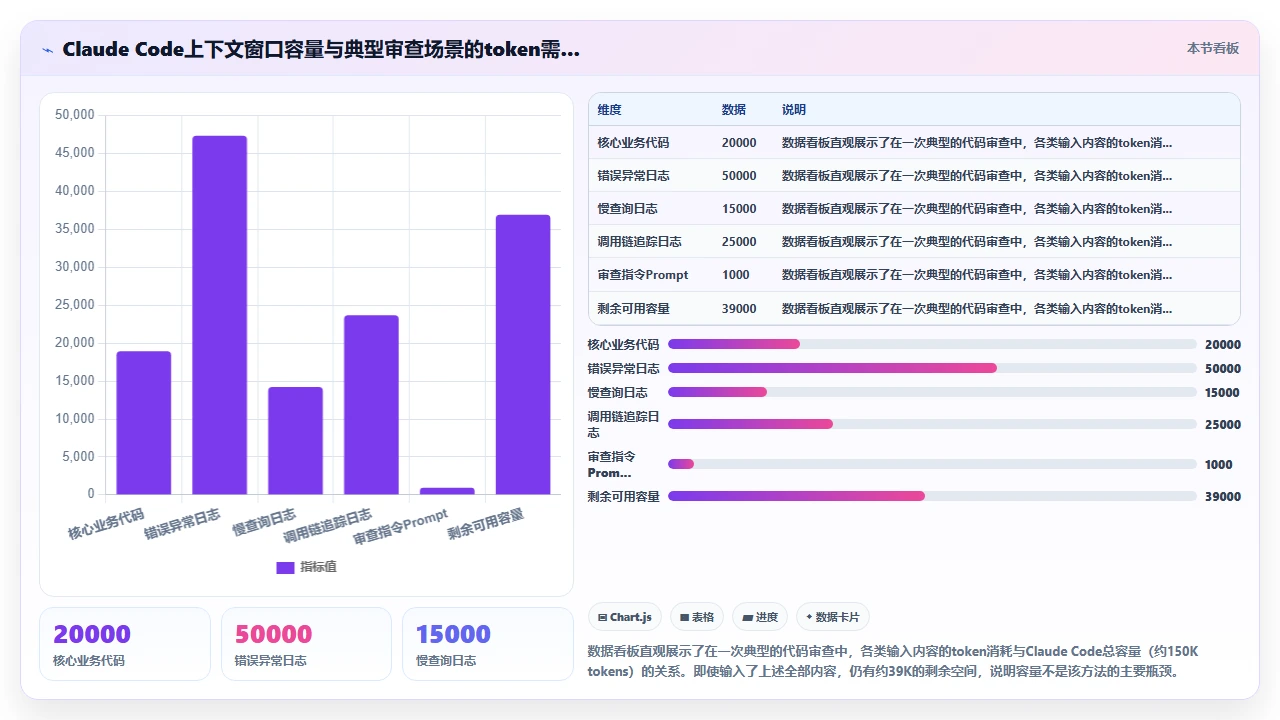Click the 剩余可用容量 x-axis label
This screenshot has height=720, width=1280.
tap(486, 524)
